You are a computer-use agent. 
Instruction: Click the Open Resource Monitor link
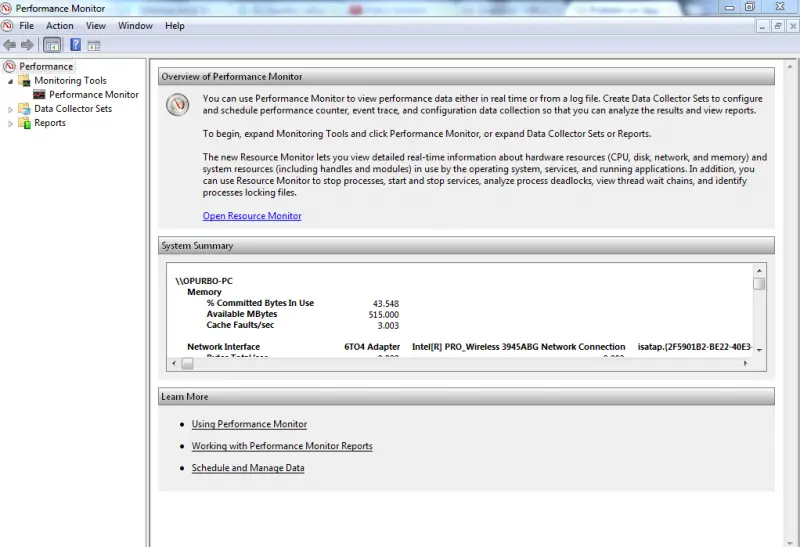tap(252, 216)
